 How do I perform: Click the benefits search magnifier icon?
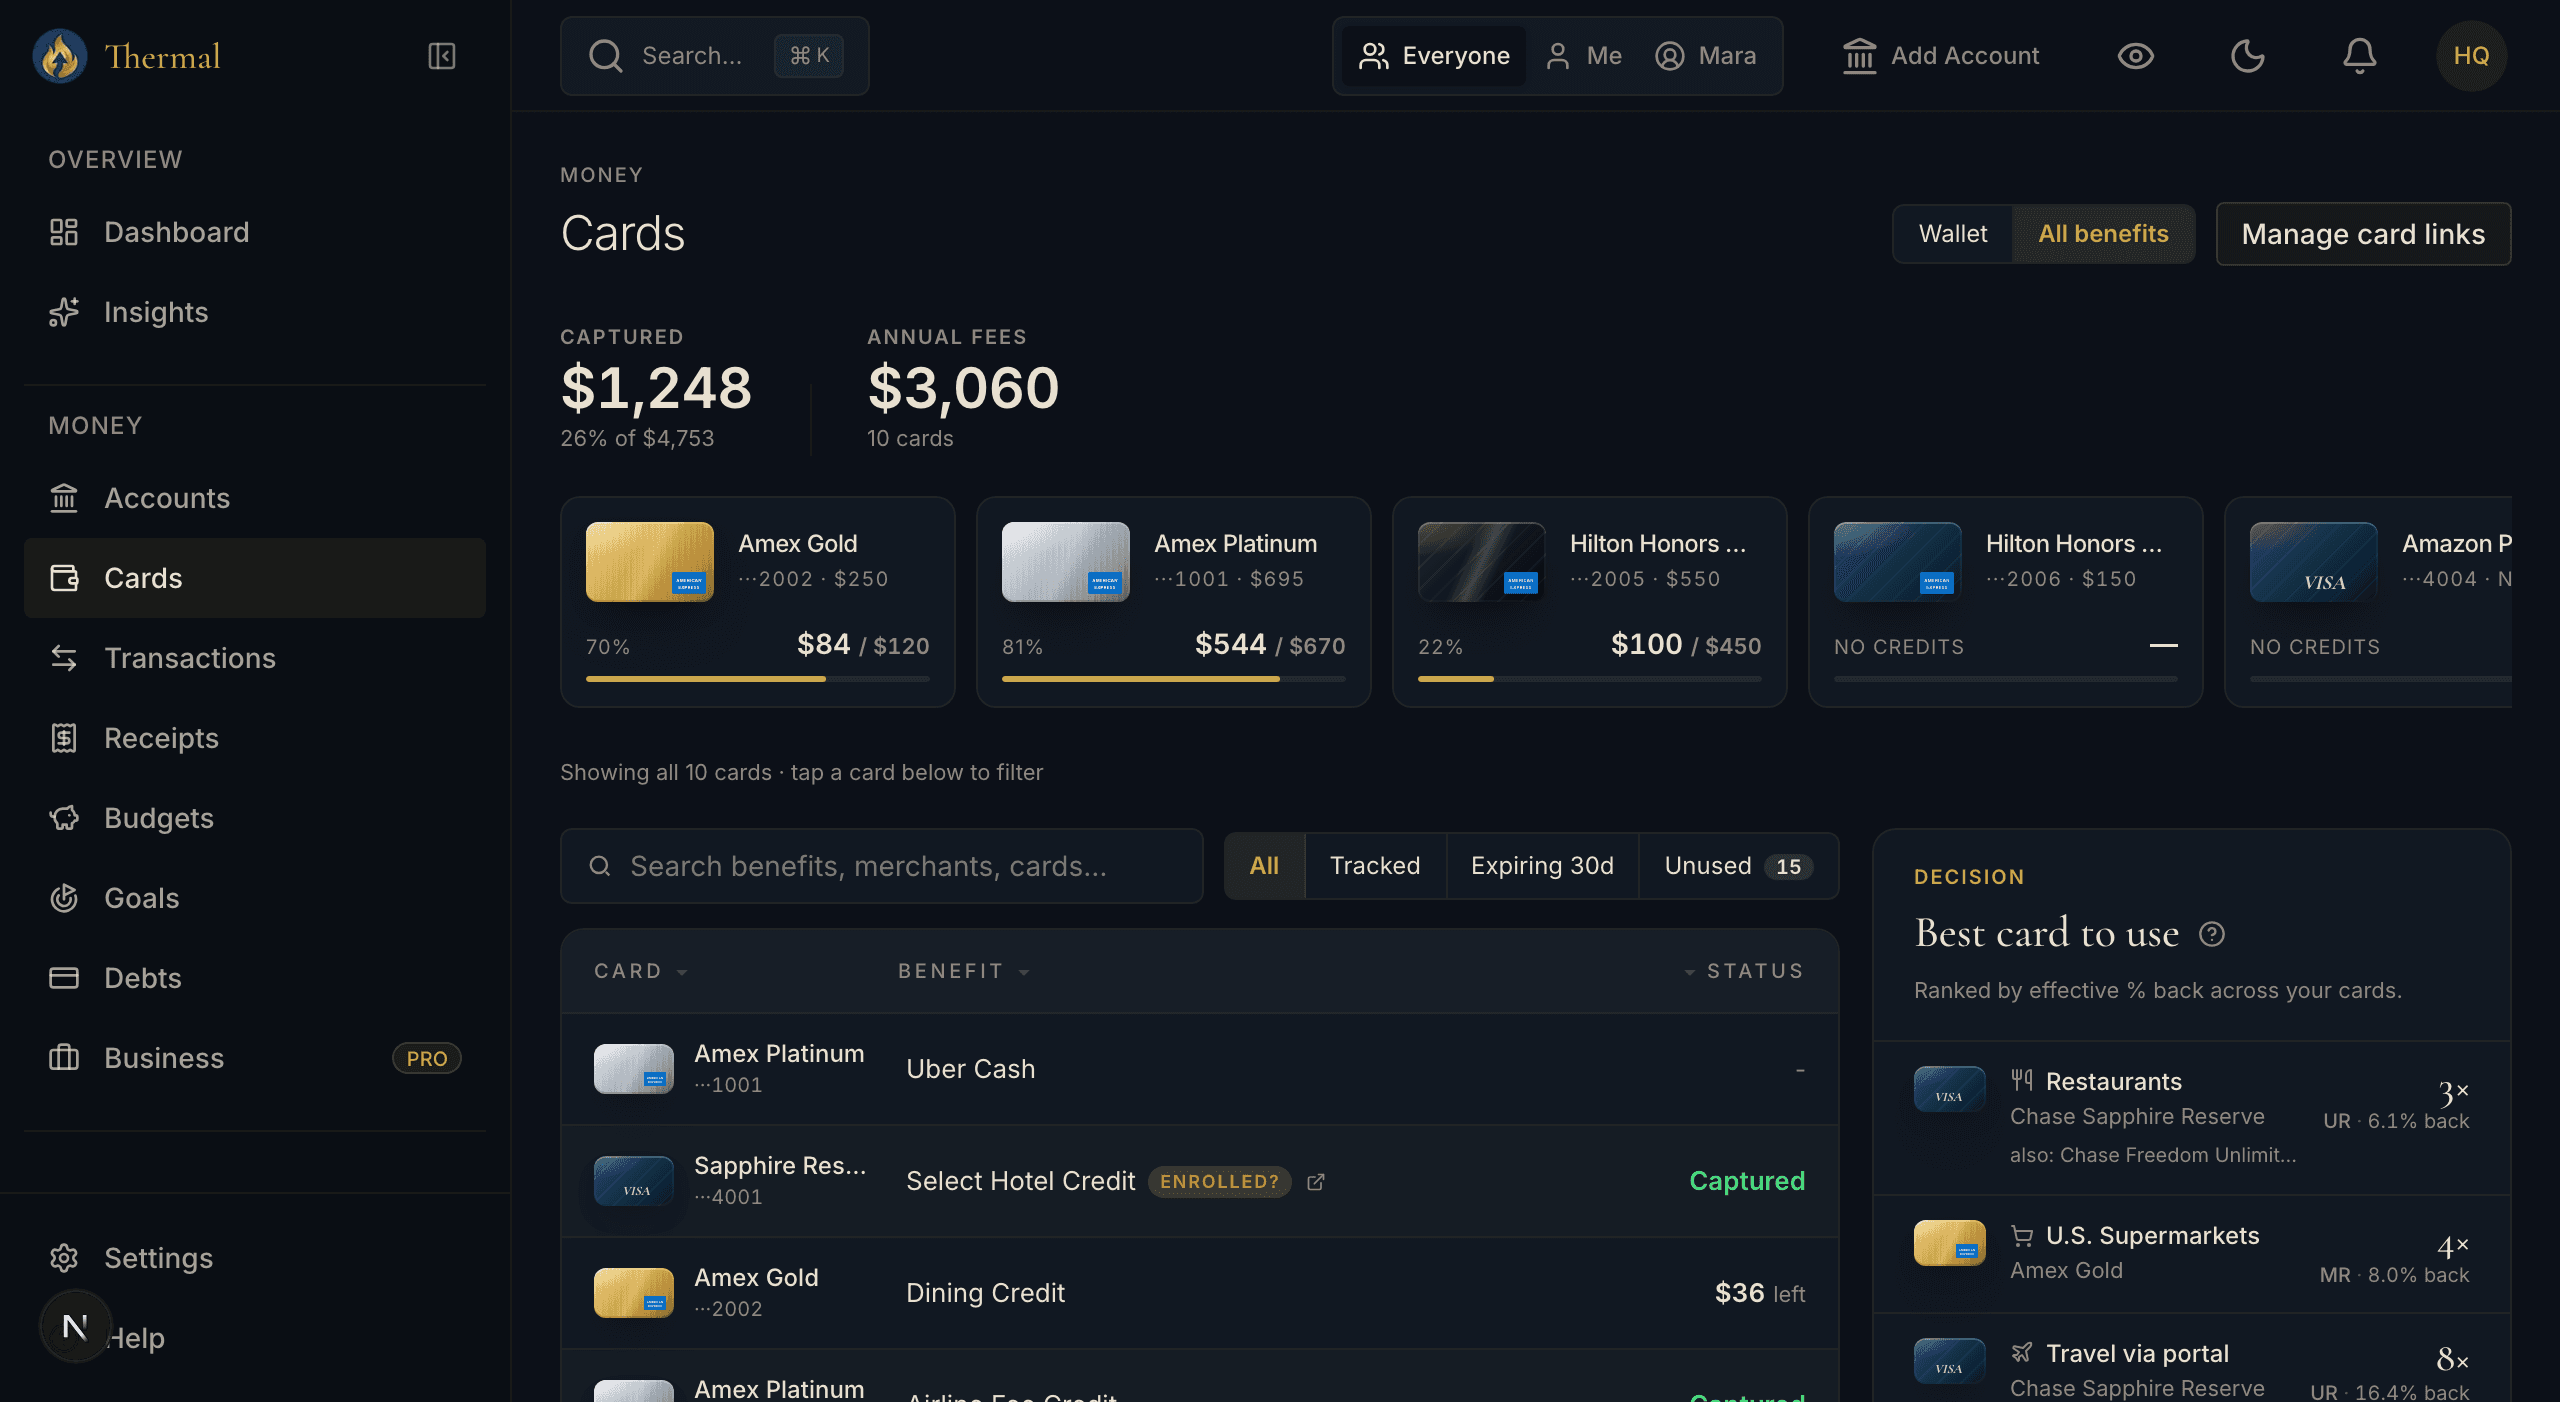click(x=600, y=866)
